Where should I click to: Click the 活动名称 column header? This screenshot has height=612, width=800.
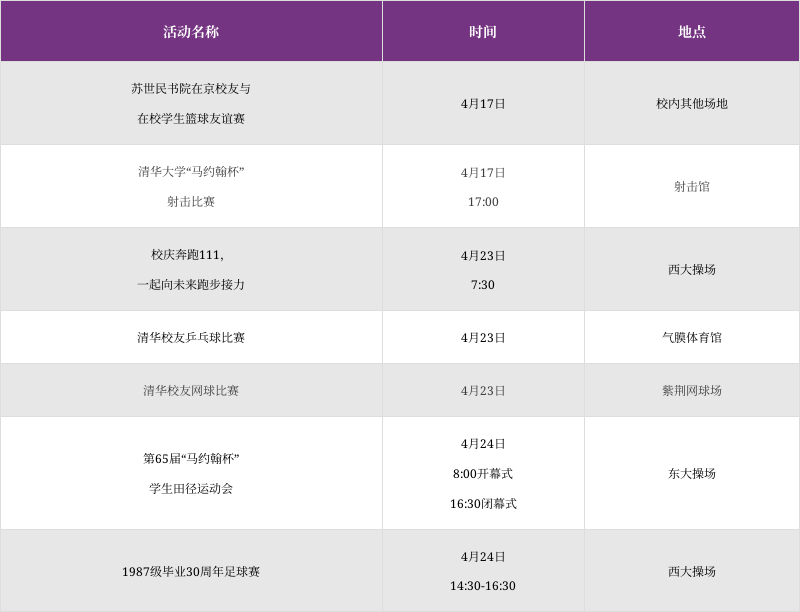[191, 32]
